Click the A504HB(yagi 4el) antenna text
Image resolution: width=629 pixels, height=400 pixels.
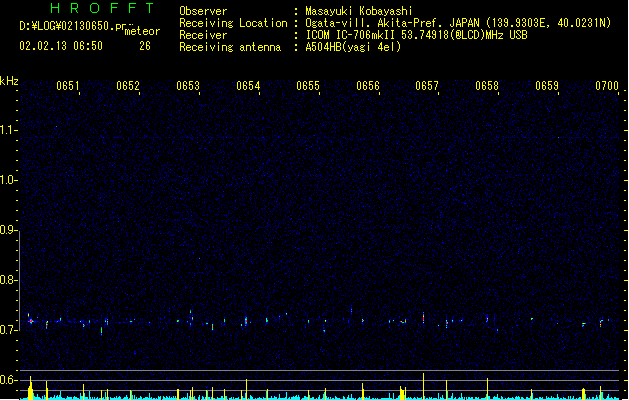tap(353, 47)
